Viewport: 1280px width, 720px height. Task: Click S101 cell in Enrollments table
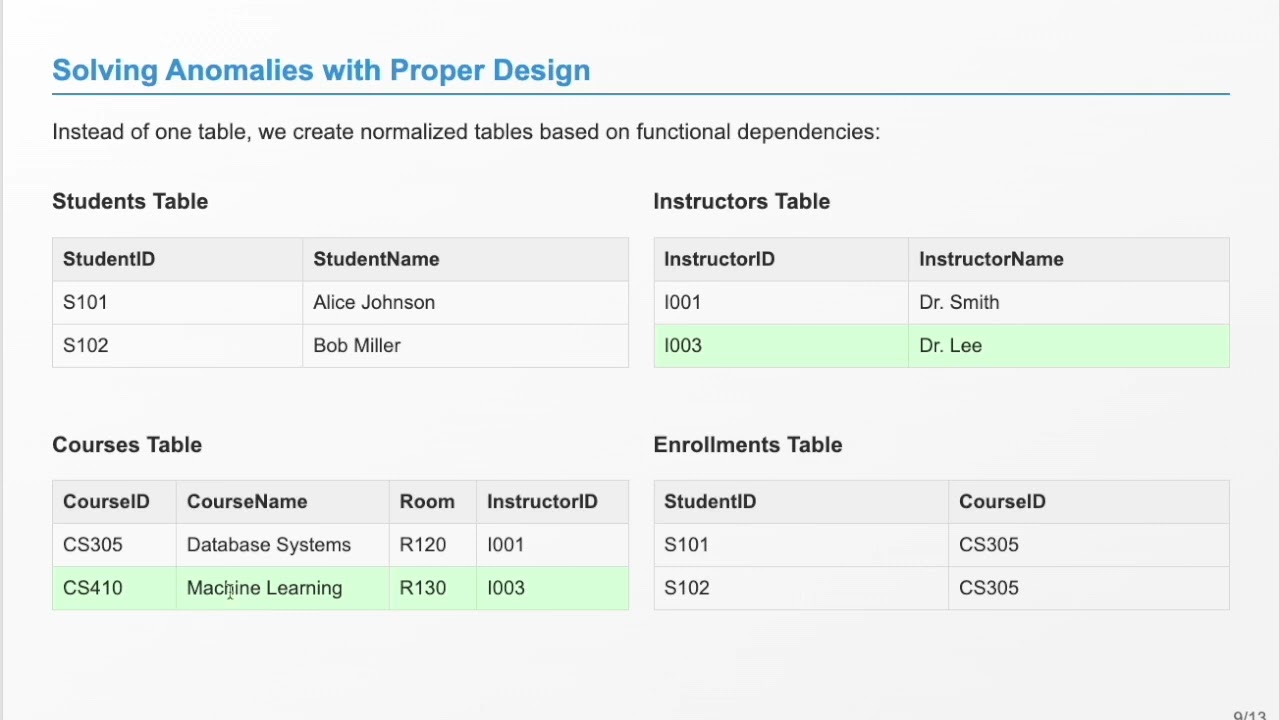[801, 545]
